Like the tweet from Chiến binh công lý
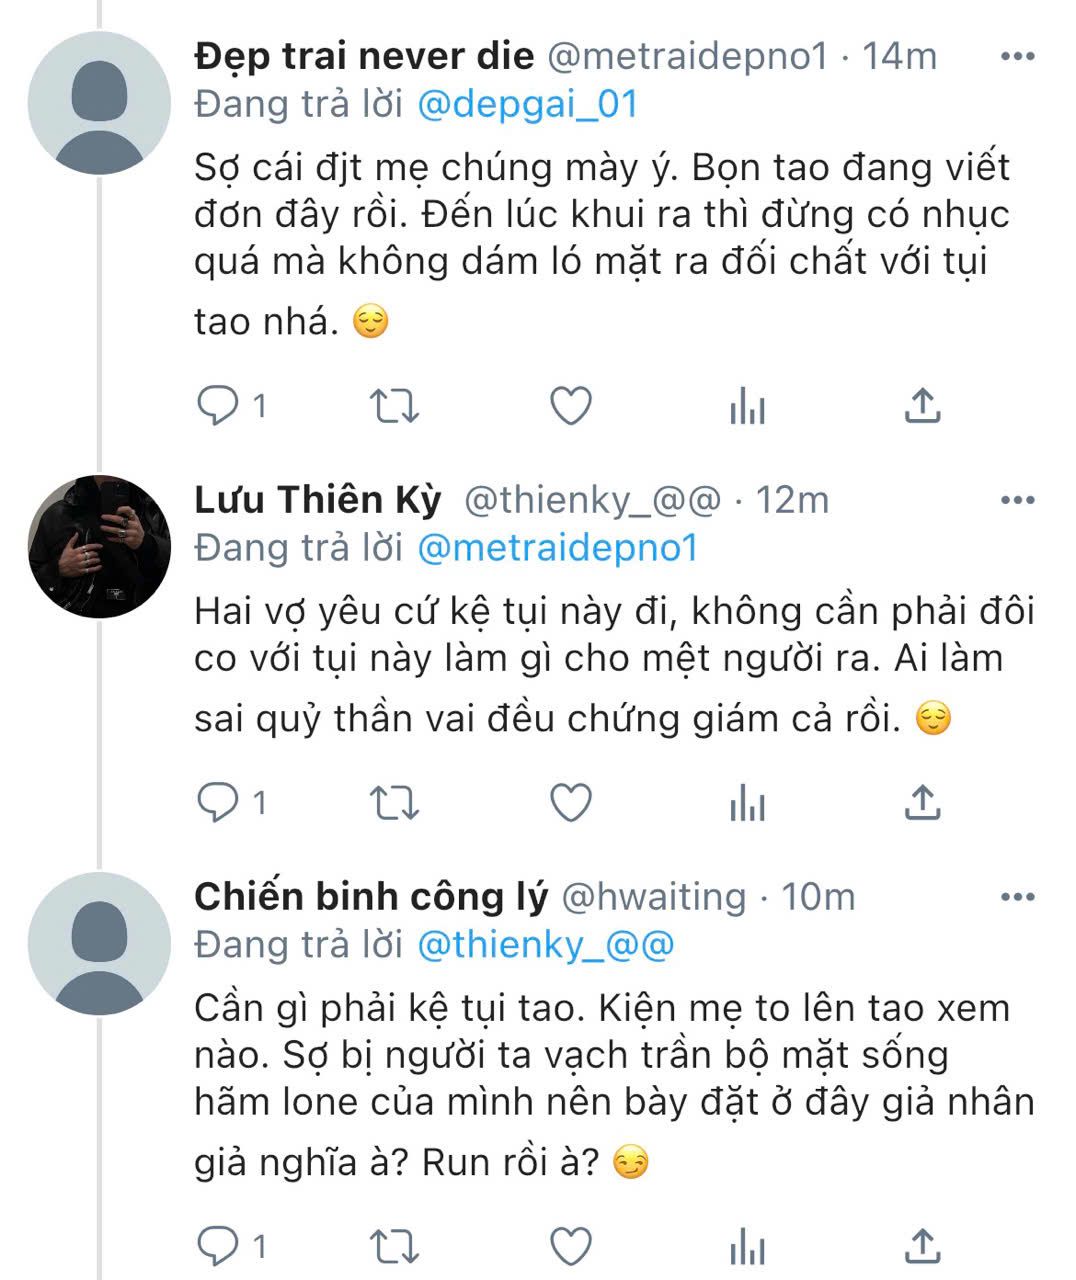This screenshot has width=1076, height=1280. (x=572, y=1246)
